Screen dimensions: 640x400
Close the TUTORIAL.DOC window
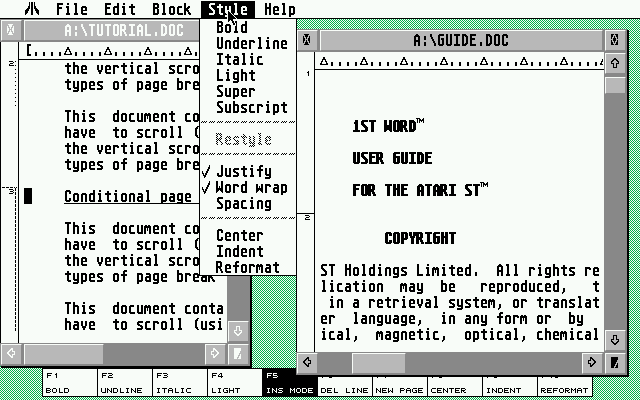coord(11,30)
